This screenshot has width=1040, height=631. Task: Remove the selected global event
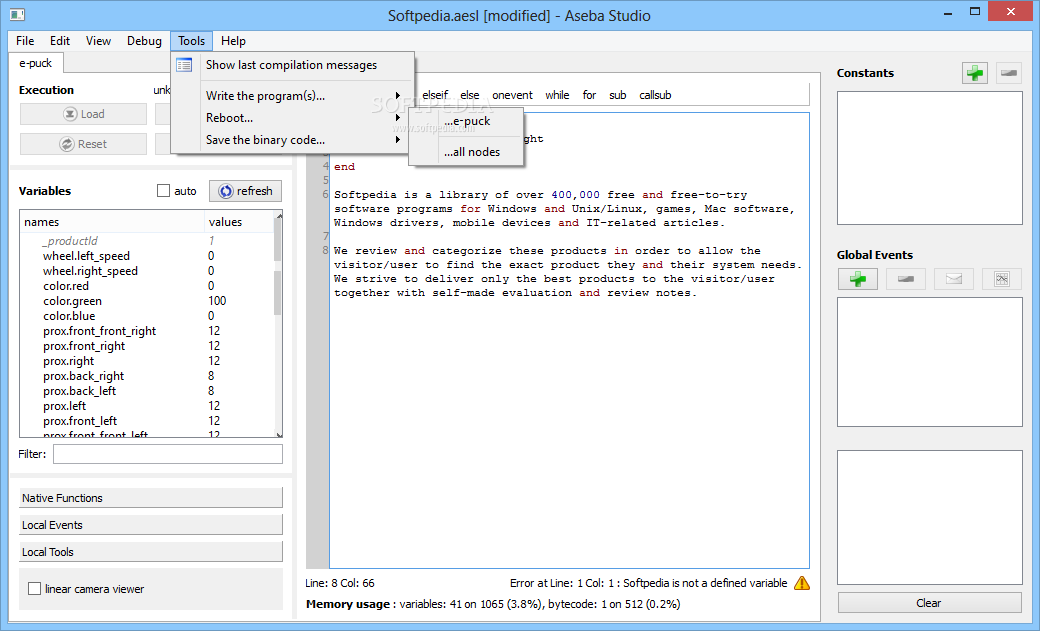(905, 279)
